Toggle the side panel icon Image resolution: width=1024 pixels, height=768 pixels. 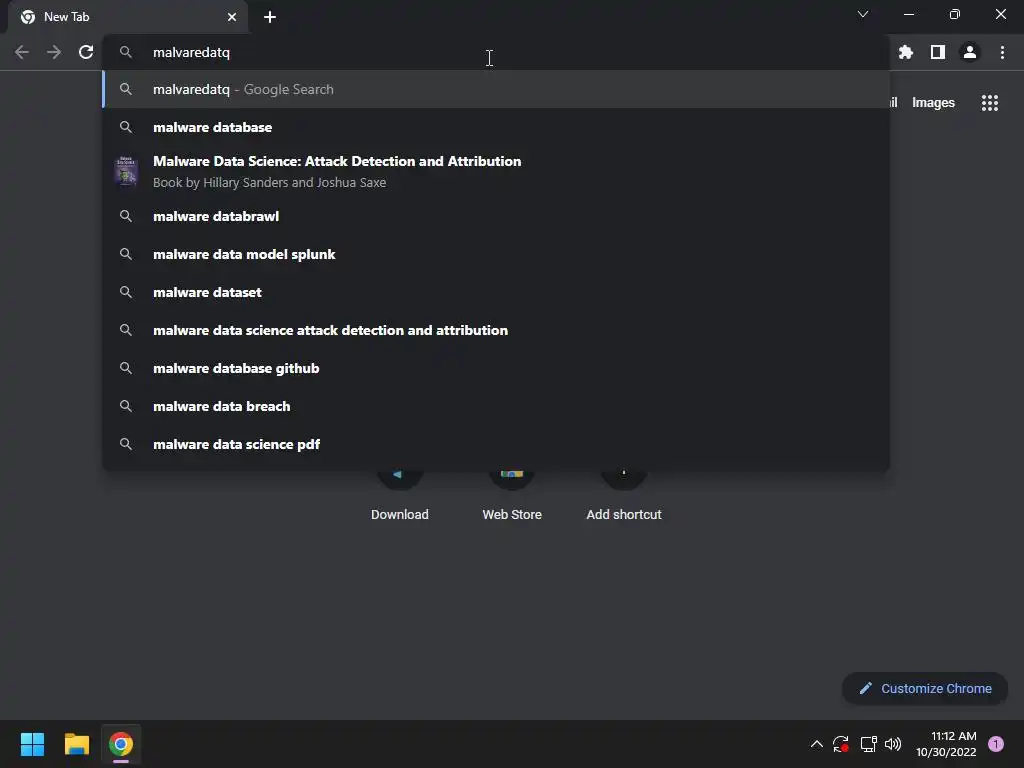click(938, 52)
